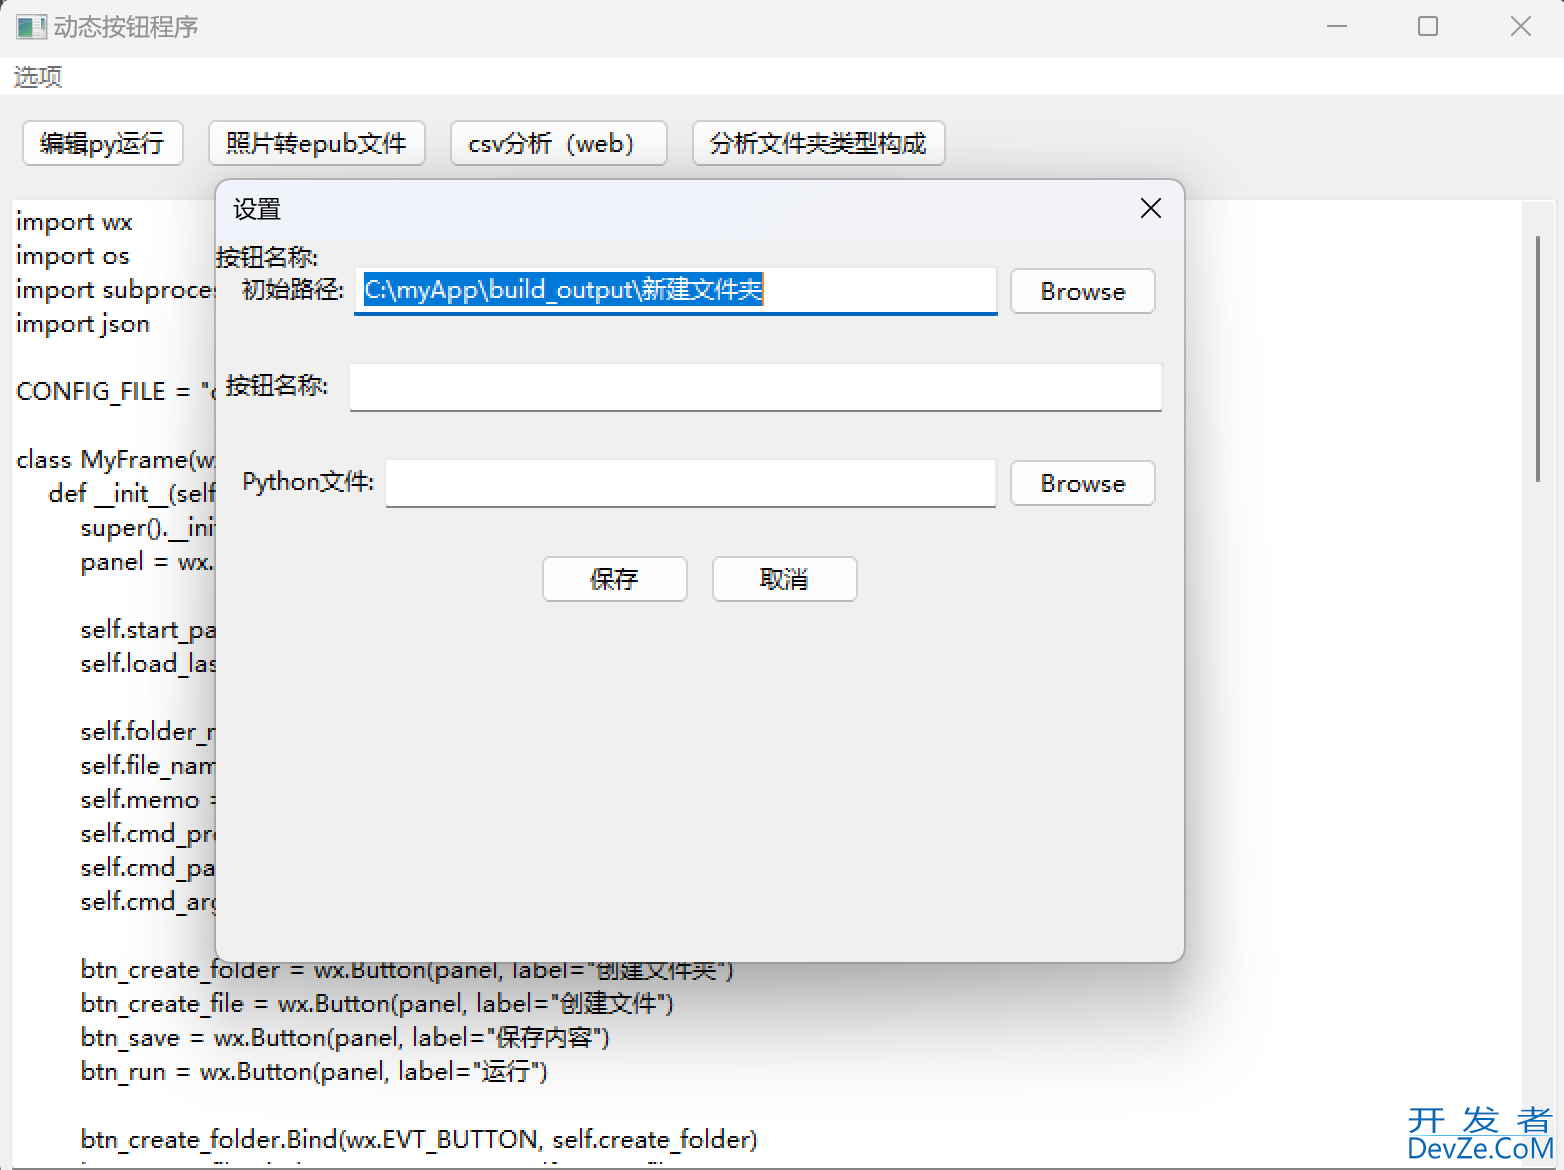1564x1170 pixels.
Task: Save settings with the 保存 button
Action: click(x=614, y=579)
